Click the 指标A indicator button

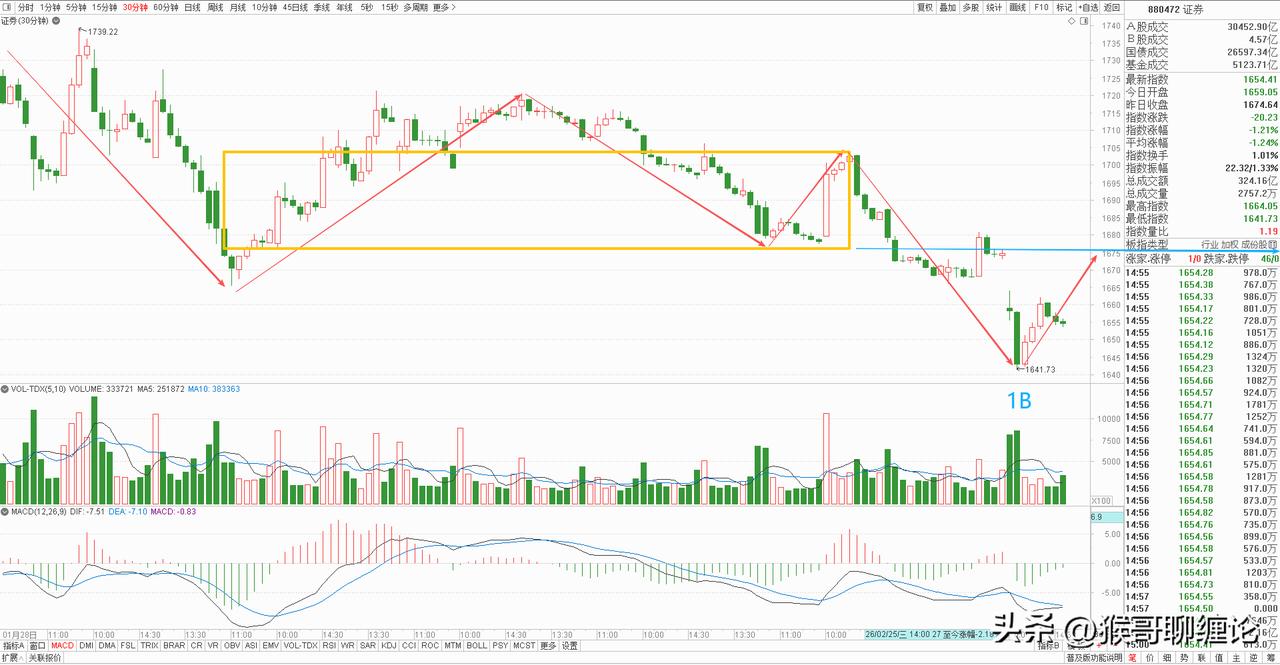(13, 646)
